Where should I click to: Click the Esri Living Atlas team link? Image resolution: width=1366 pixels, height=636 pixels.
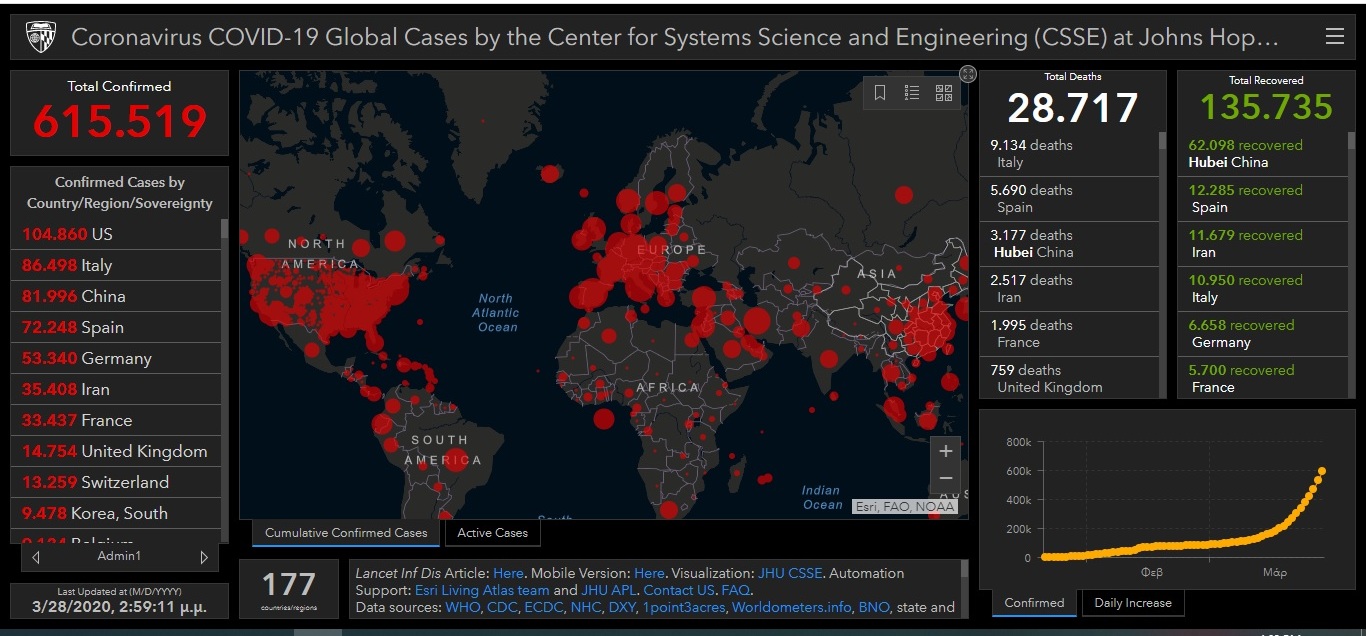coord(482,590)
